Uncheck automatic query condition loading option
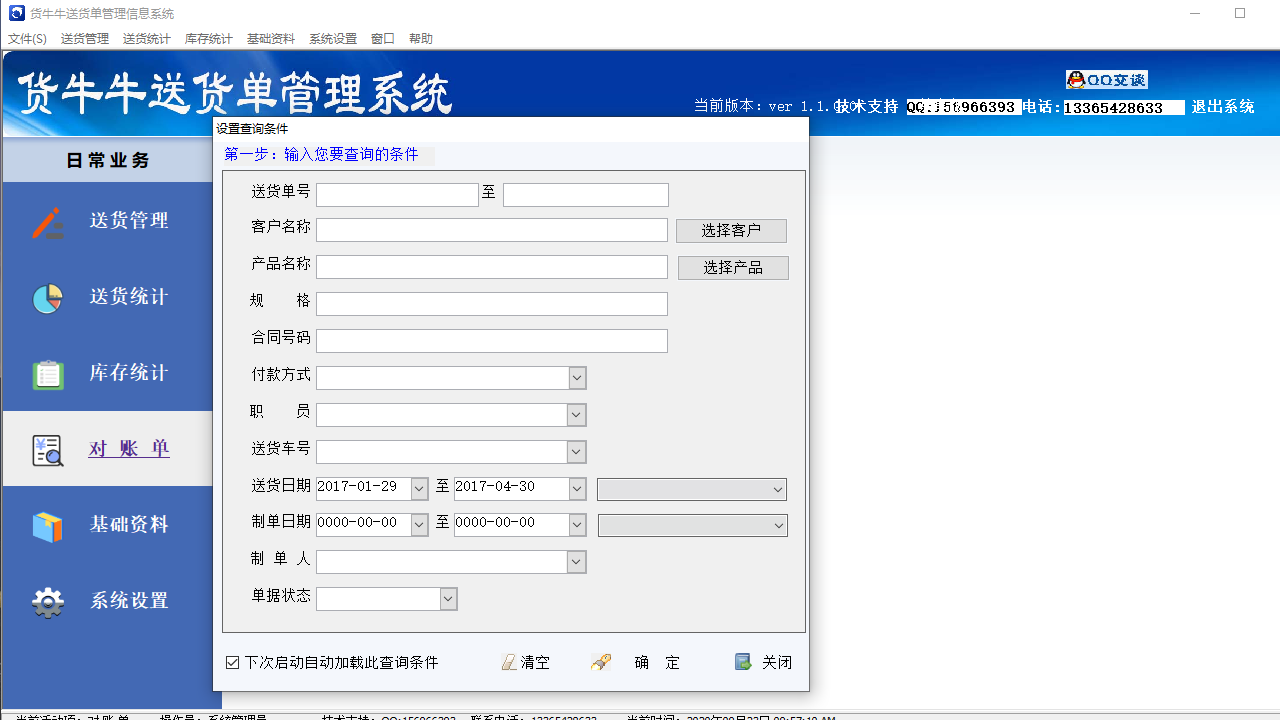The image size is (1280, 720). (230, 662)
